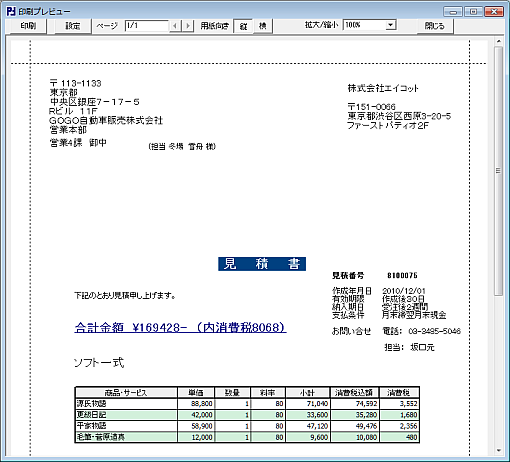Click the vertical scrollbar thumb

click(x=498, y=171)
